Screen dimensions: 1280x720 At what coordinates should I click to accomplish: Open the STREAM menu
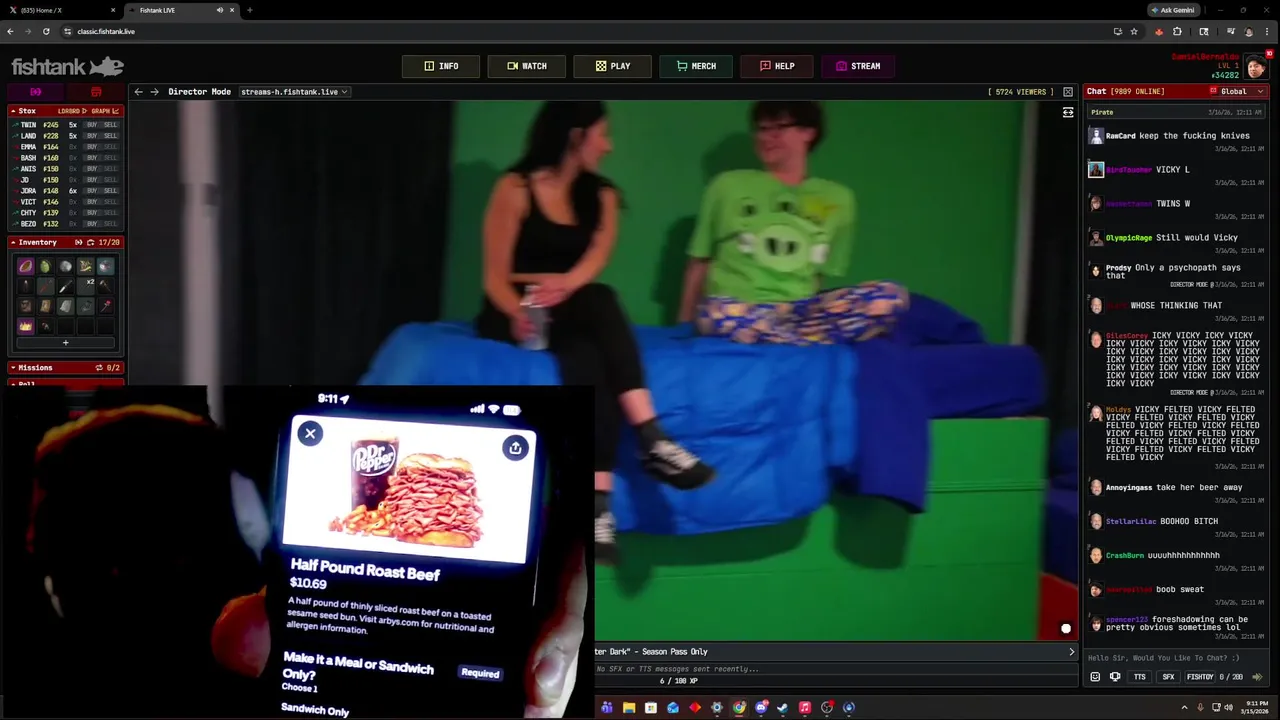click(858, 66)
